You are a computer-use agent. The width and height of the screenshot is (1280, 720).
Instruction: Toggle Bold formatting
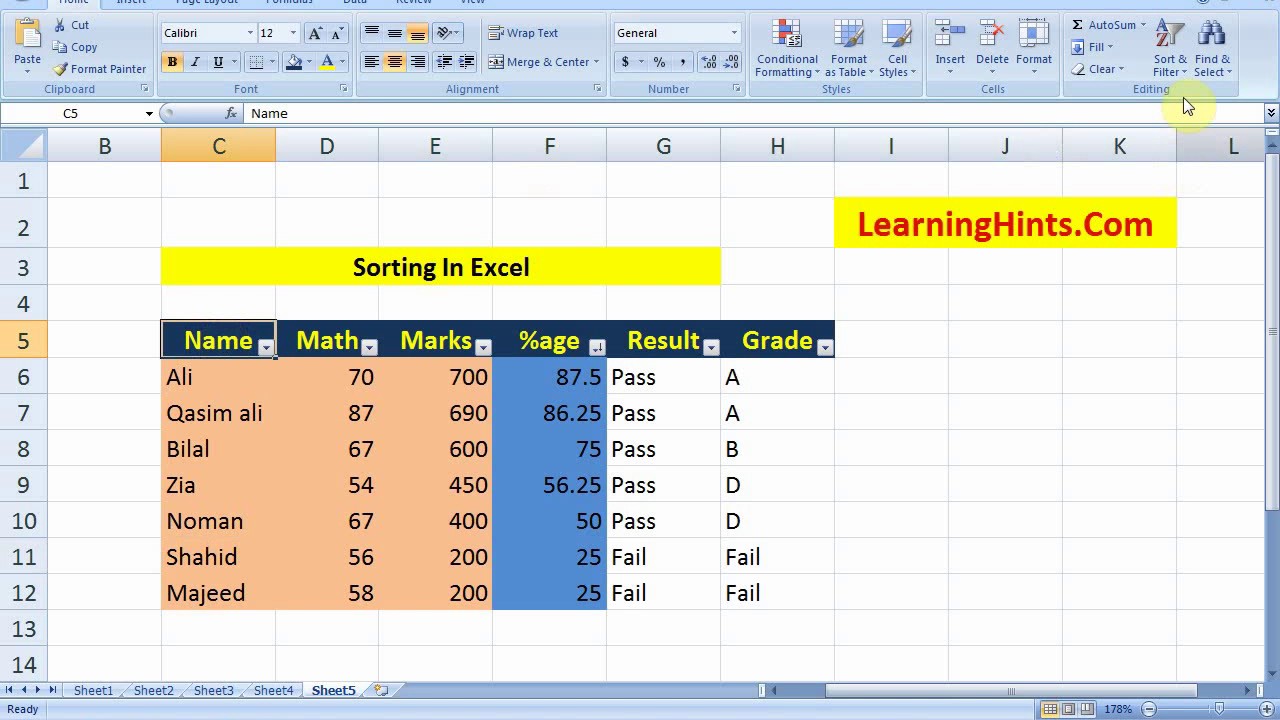coord(172,62)
